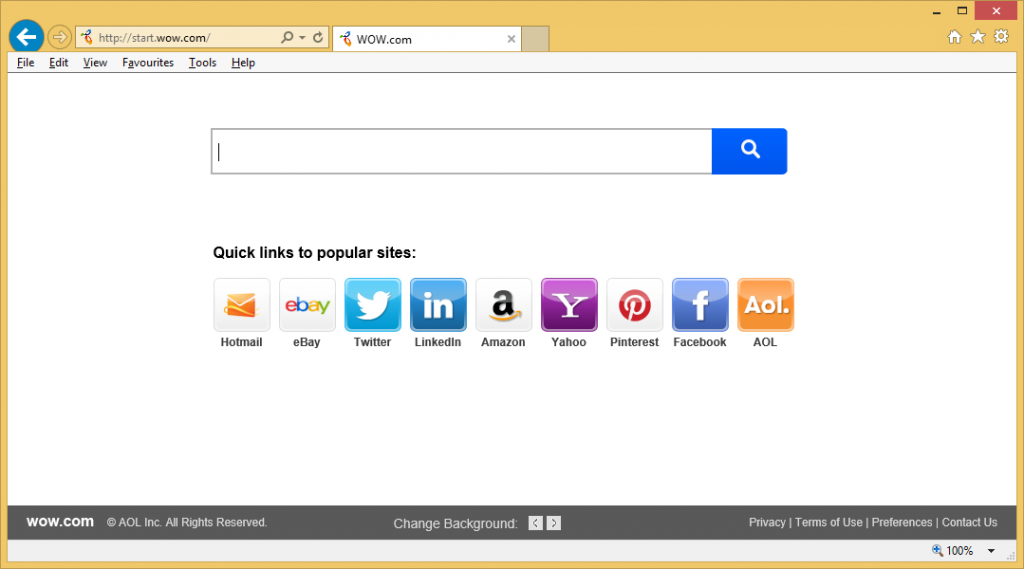Click the search magnifier in address bar

[287, 37]
